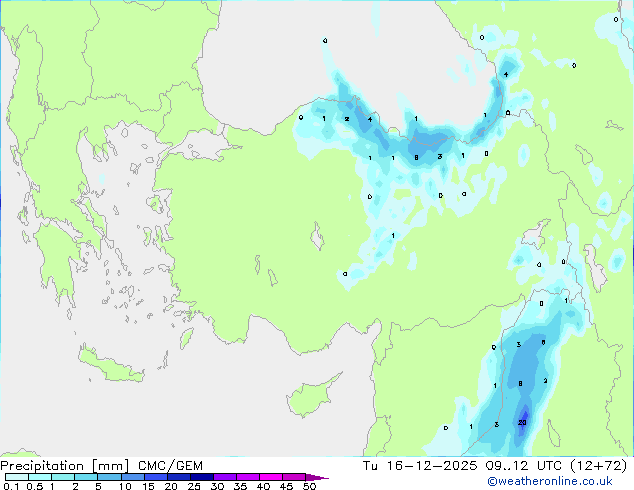Click the '25' legend tick label
The height and width of the screenshot is (490, 634).
(x=194, y=486)
